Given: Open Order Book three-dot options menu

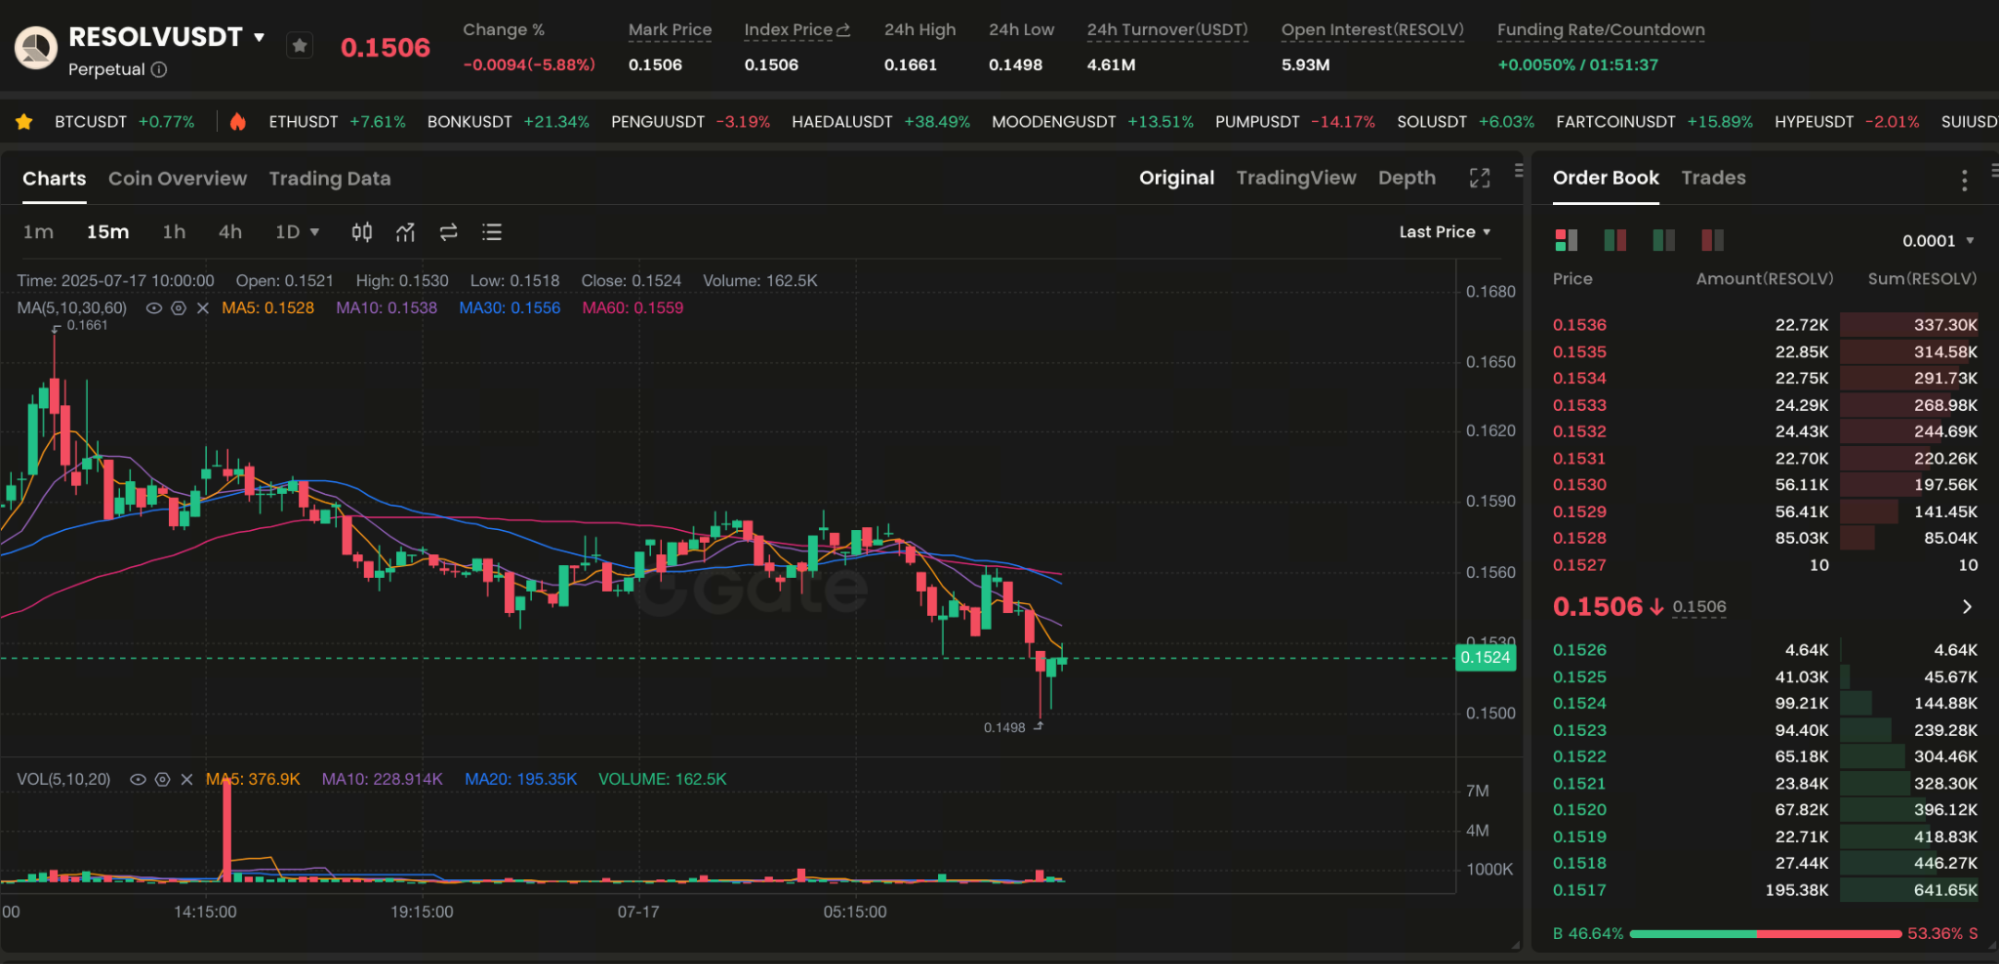Looking at the screenshot, I should (x=1964, y=180).
